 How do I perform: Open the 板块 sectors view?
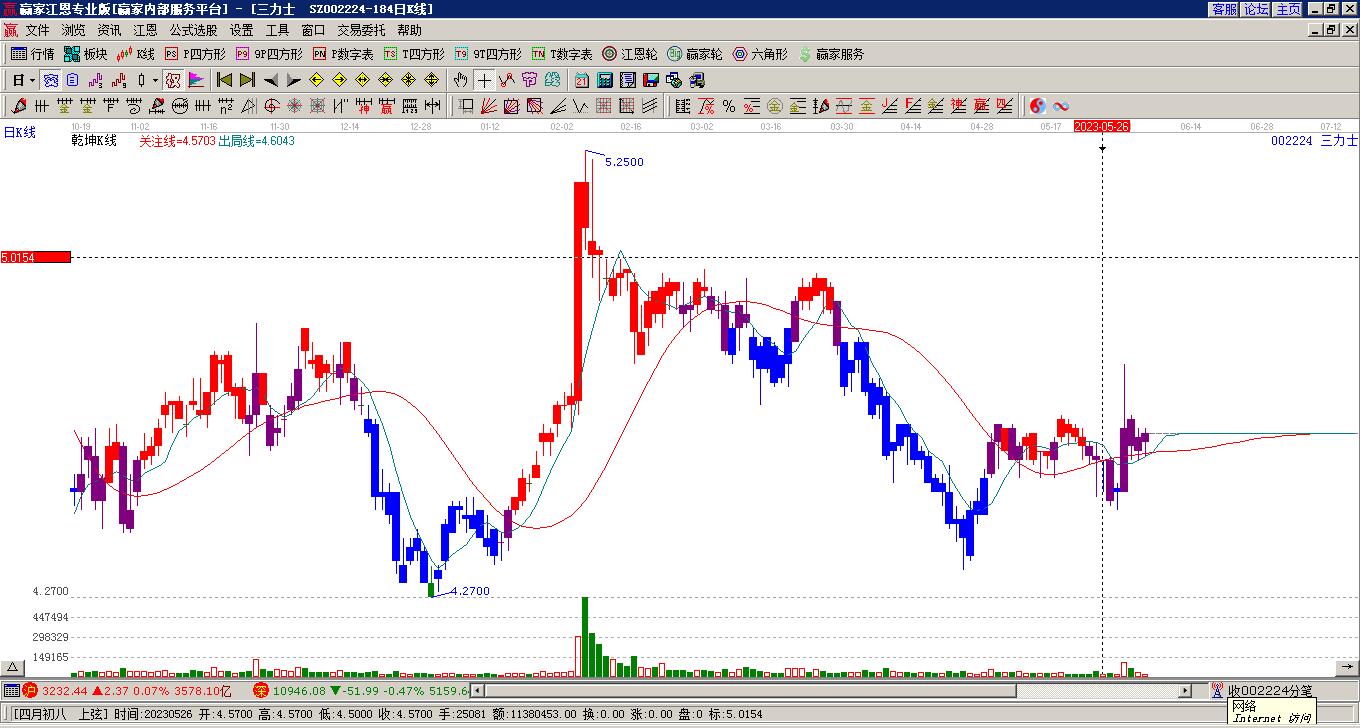[85, 54]
